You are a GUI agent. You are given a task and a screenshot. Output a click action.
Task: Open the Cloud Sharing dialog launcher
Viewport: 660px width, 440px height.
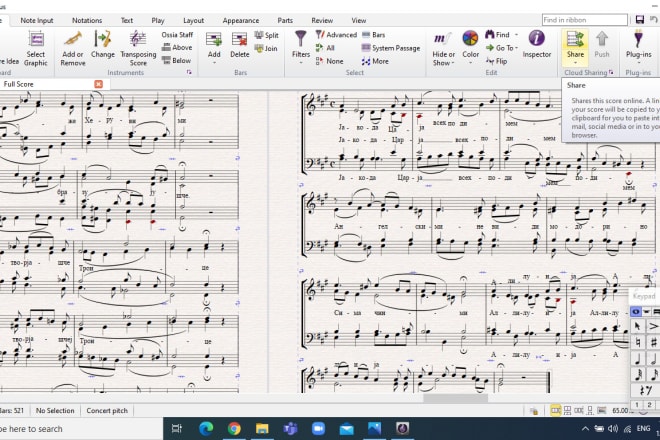point(611,72)
